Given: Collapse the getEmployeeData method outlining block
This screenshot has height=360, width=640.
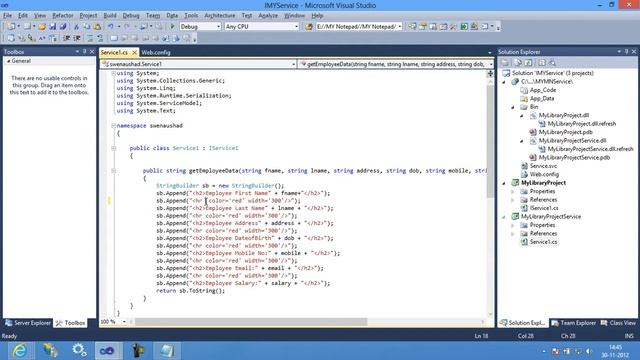Looking at the screenshot, I should point(113,171).
